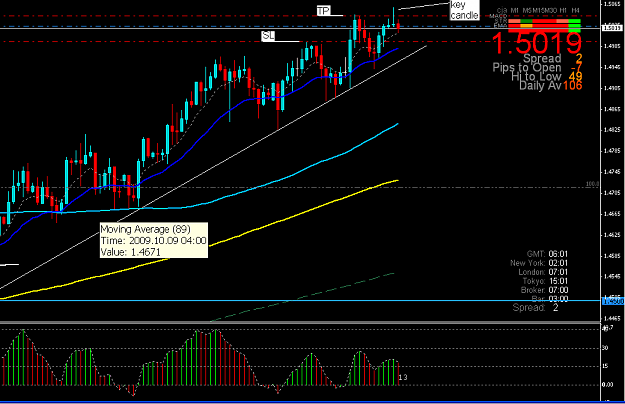Select the SL text label
Viewport: 625px width, 404px height.
pyautogui.click(x=268, y=36)
